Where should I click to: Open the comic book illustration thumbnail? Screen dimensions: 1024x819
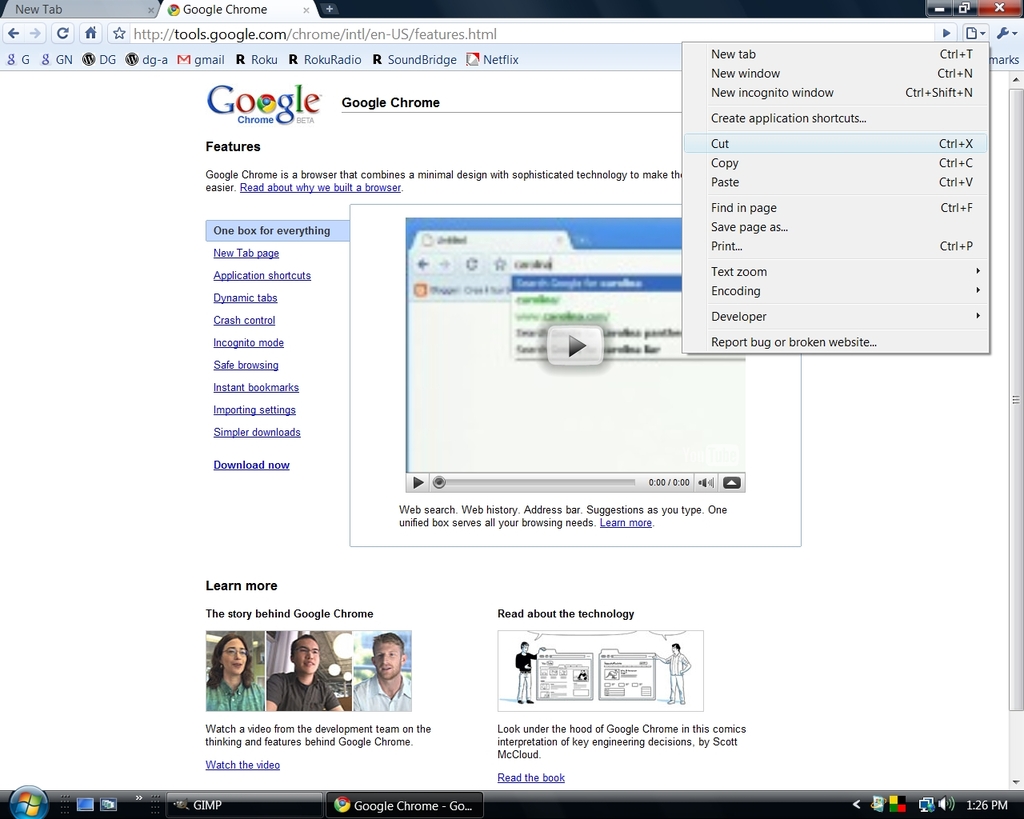[x=600, y=671]
